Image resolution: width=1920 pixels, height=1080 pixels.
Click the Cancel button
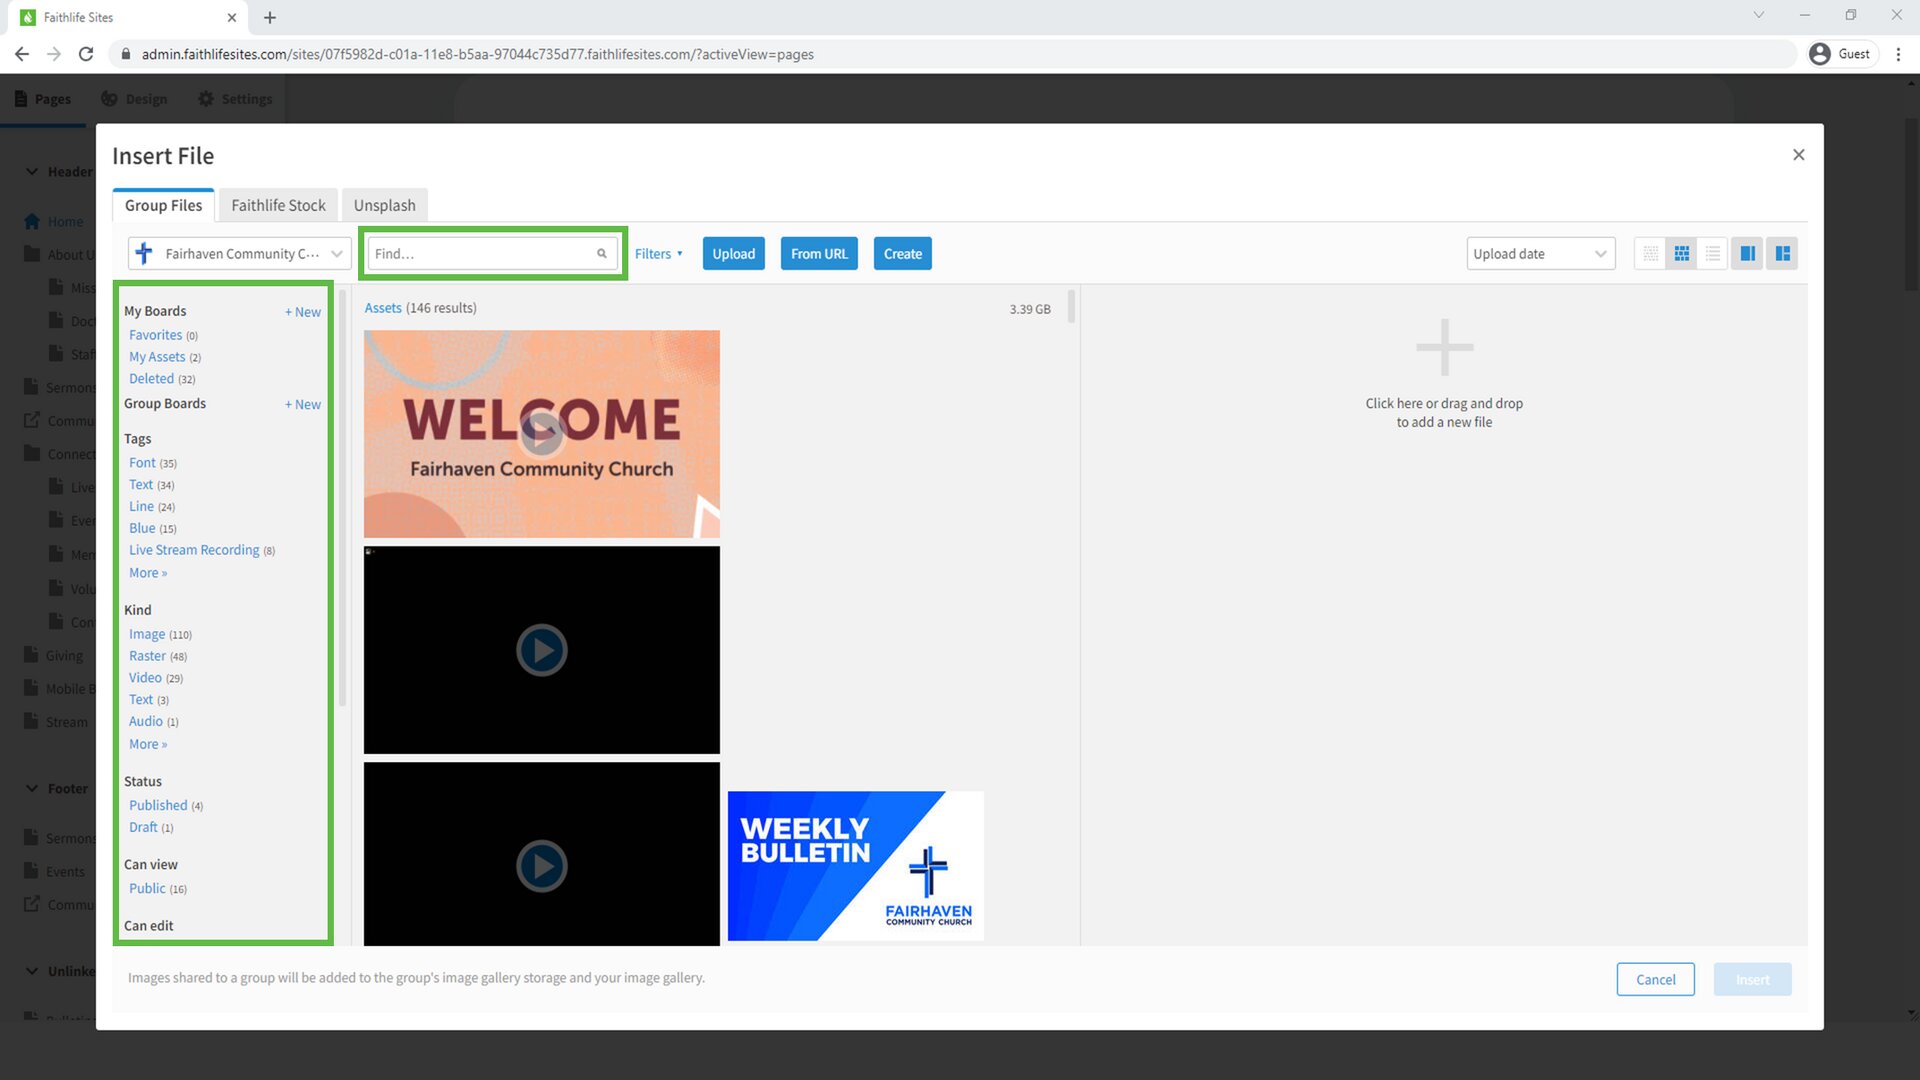(1655, 980)
